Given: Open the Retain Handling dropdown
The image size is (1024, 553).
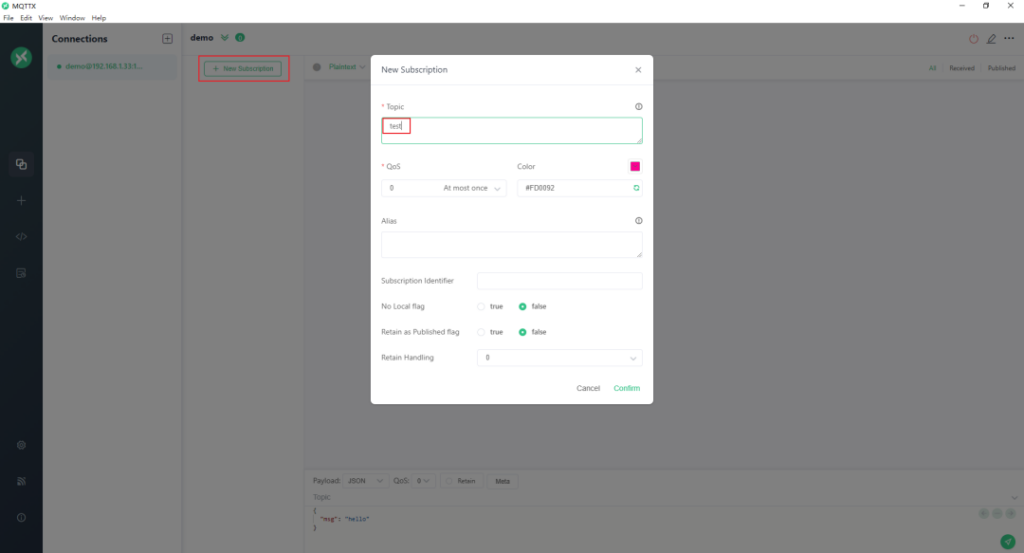Looking at the screenshot, I should [x=560, y=358].
